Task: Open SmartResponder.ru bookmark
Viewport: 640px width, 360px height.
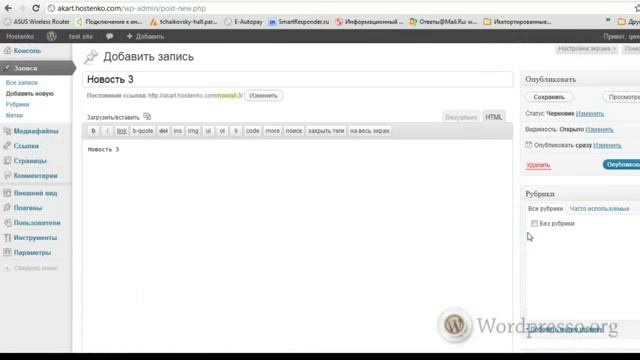Action: (299, 22)
